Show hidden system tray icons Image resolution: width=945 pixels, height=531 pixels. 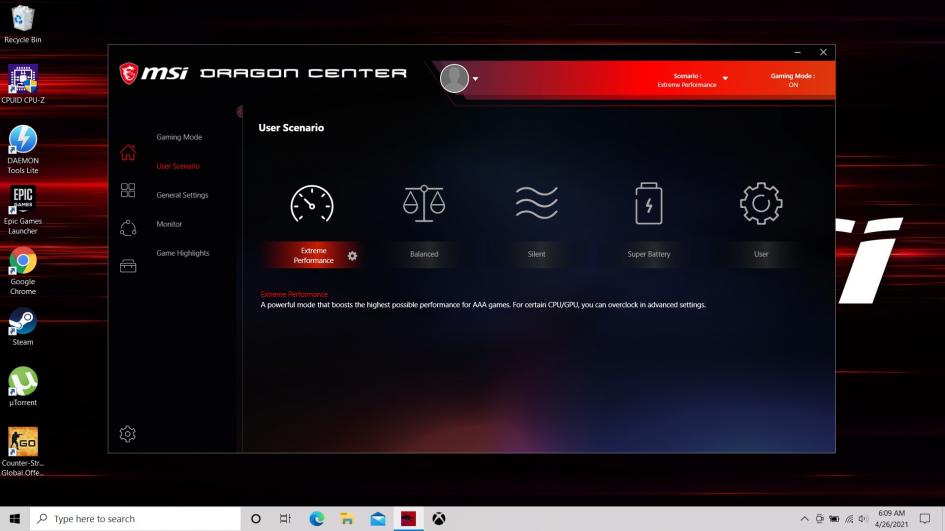coord(804,519)
